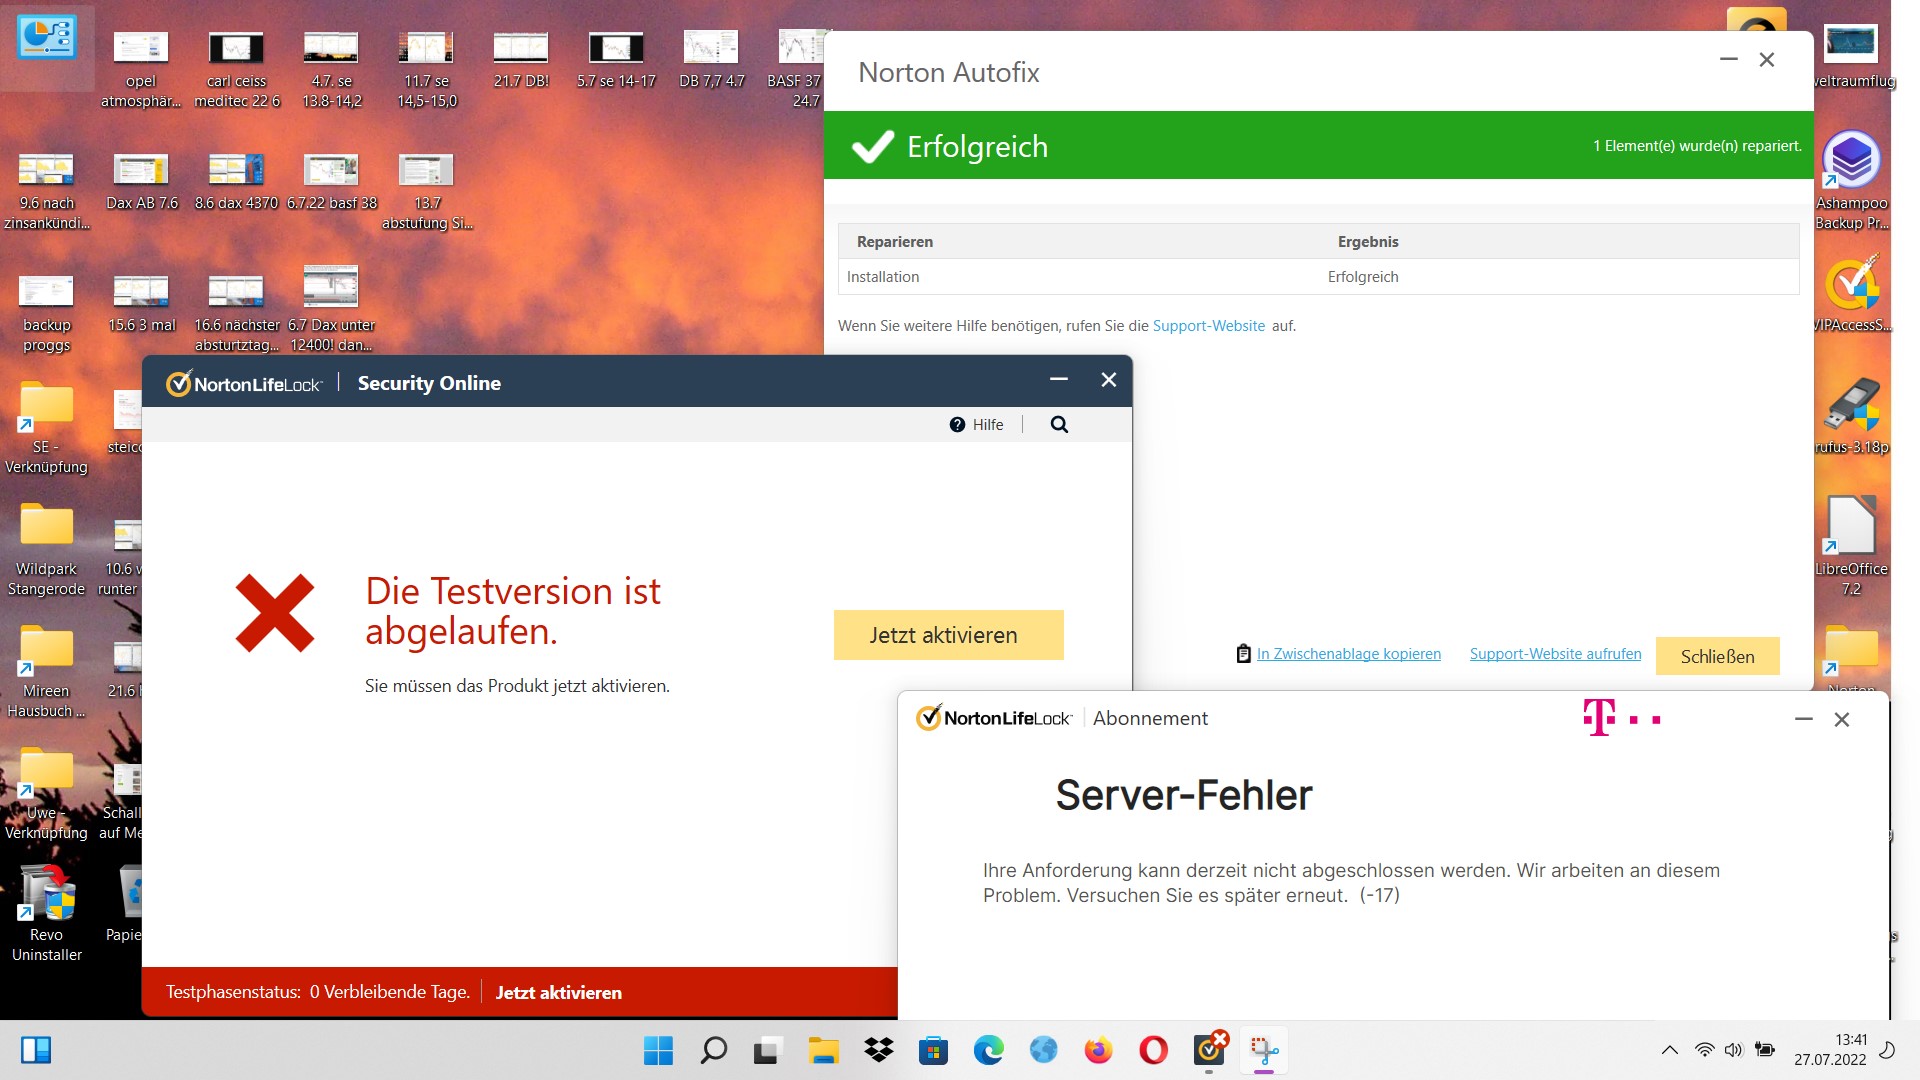The width and height of the screenshot is (1920, 1080).
Task: Launch Opera from the taskbar
Action: (1153, 1051)
